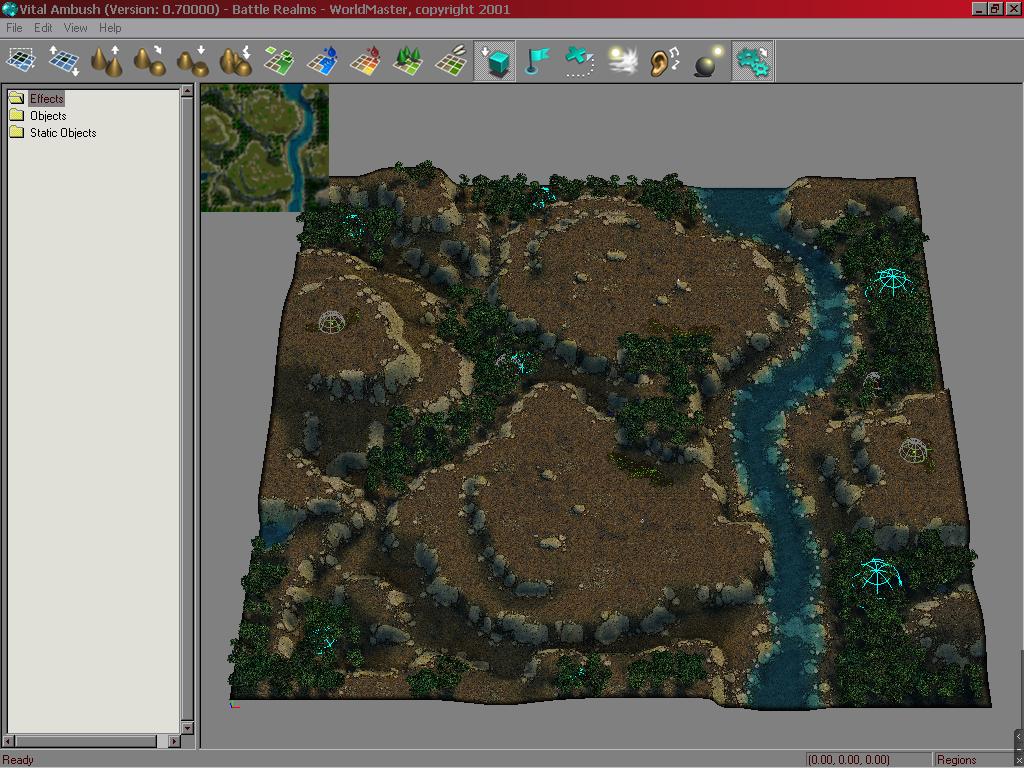Open the ear sound tool
The height and width of the screenshot is (768, 1024).
pos(665,61)
